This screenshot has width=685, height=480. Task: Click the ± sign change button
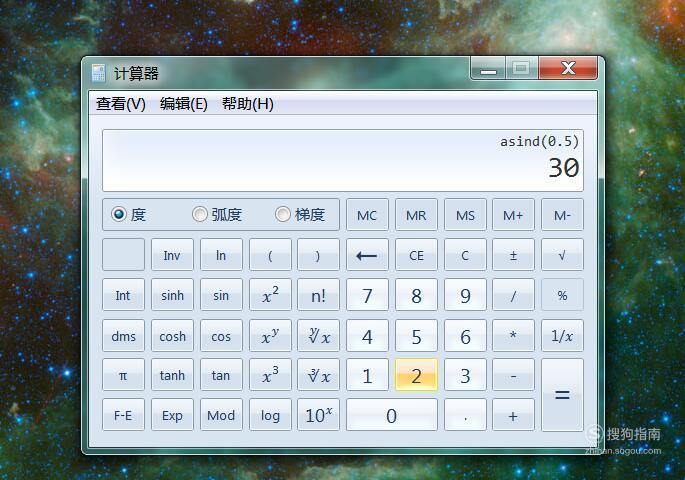(513, 255)
